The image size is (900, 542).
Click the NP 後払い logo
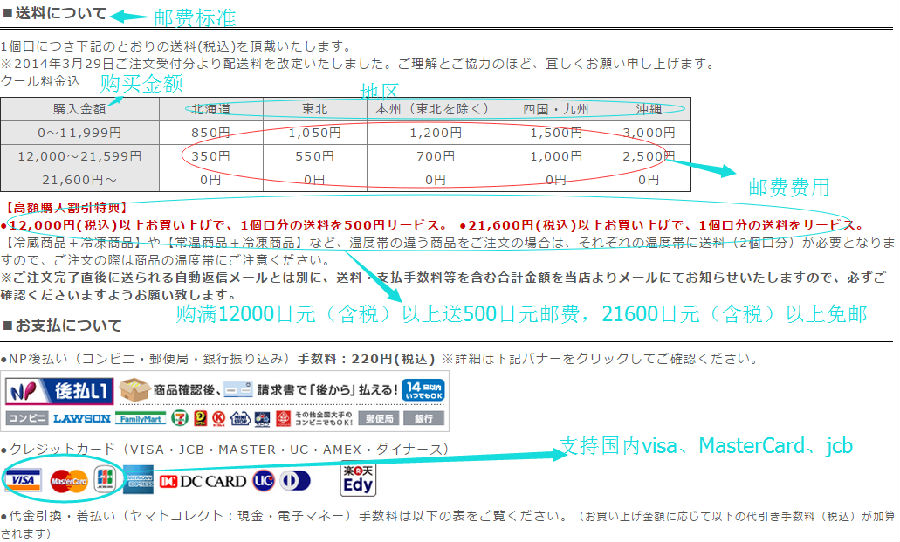(58, 390)
